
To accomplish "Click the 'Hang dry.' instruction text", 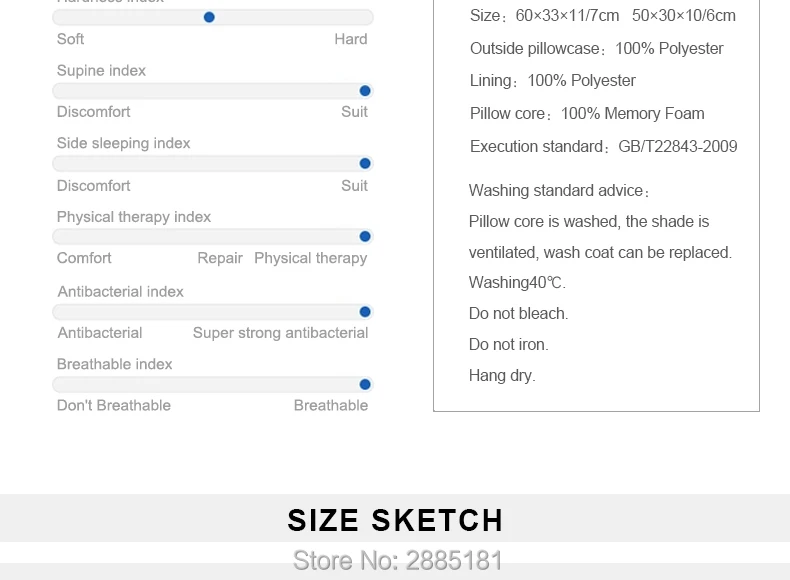I will pos(502,376).
